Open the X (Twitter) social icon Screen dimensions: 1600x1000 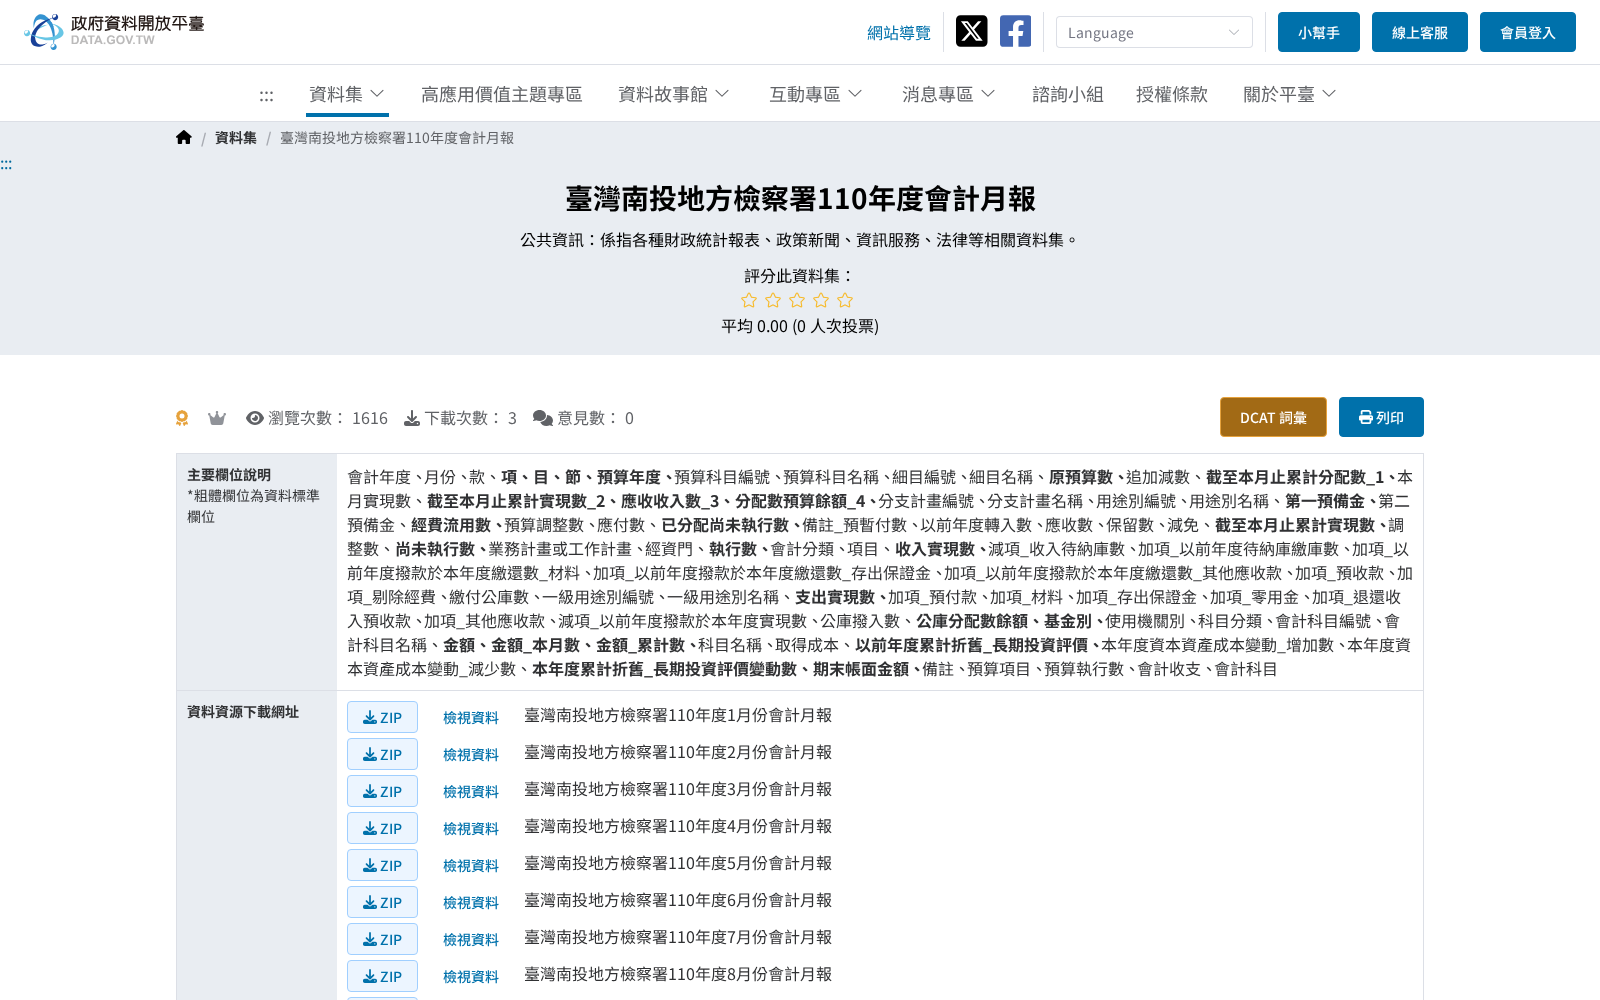click(x=971, y=31)
